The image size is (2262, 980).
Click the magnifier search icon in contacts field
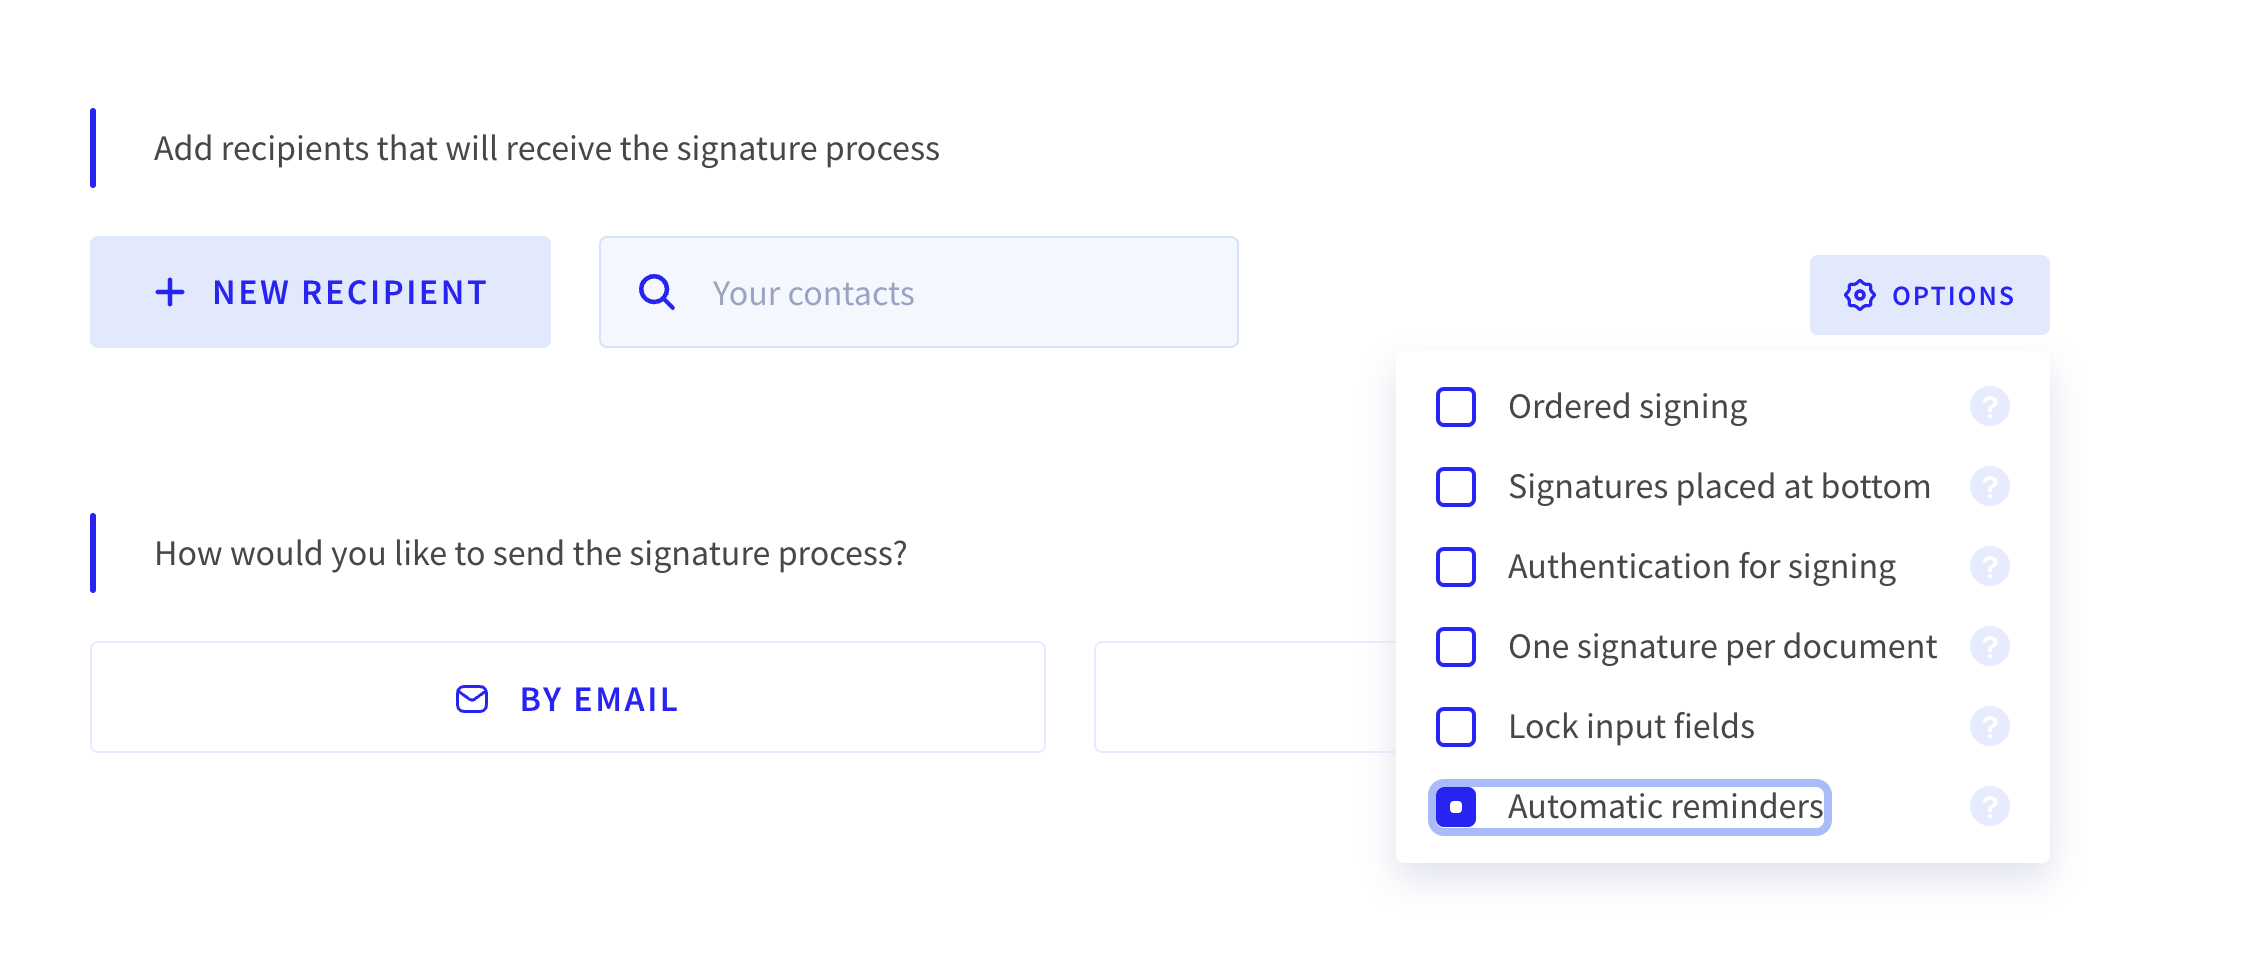tap(657, 293)
